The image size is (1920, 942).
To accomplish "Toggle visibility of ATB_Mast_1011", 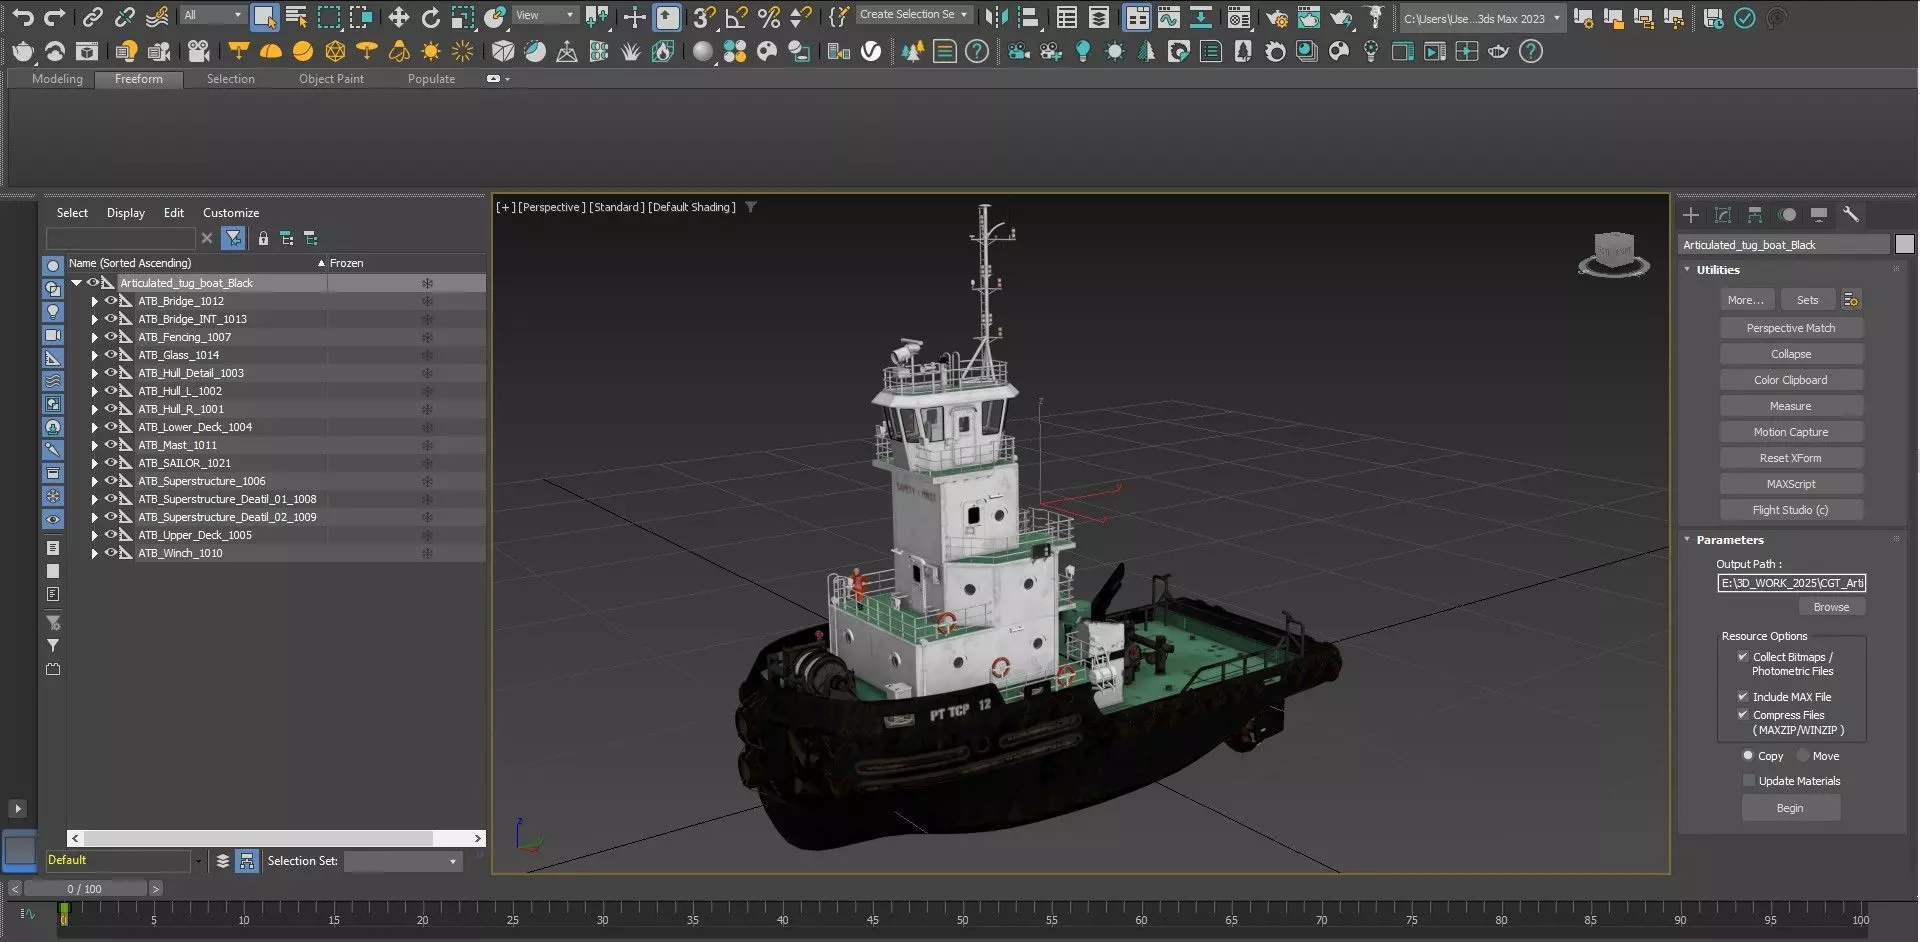I will click(x=111, y=445).
